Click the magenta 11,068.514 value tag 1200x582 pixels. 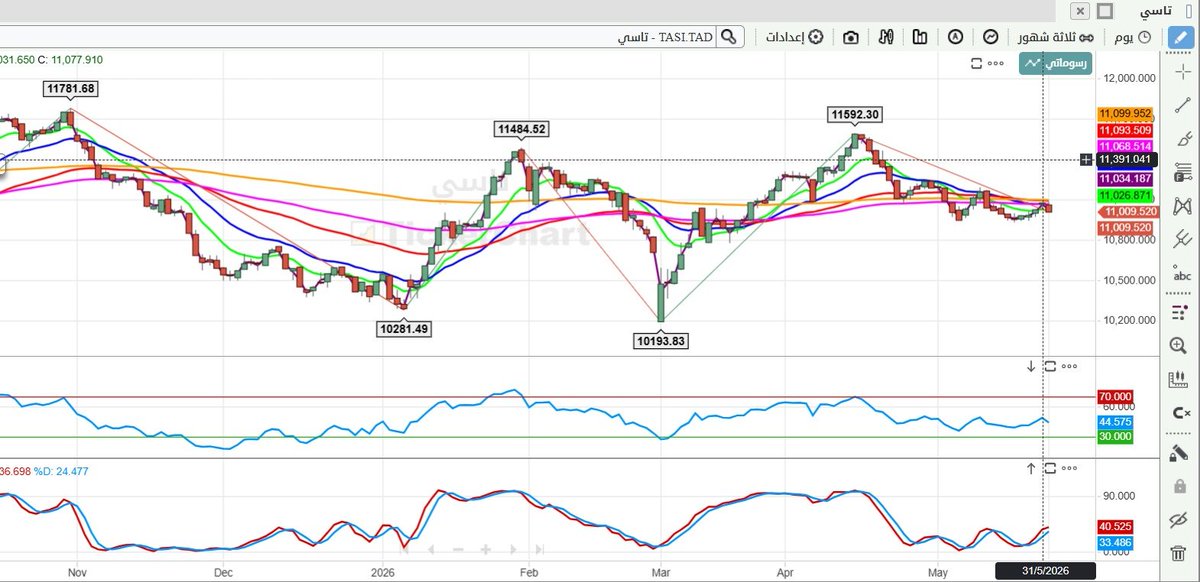(x=1125, y=146)
